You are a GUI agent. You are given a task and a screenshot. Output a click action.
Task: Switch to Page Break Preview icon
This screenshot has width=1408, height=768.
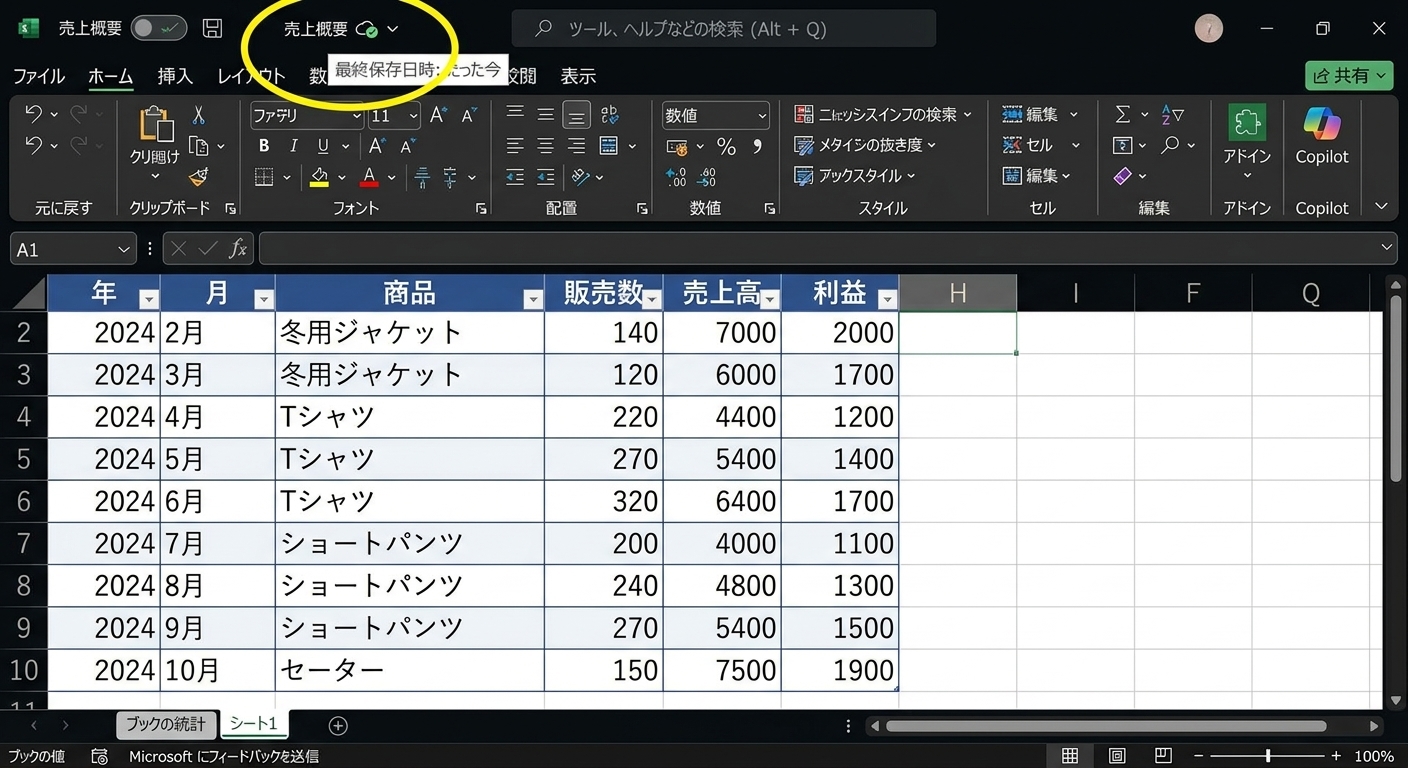click(x=1163, y=756)
